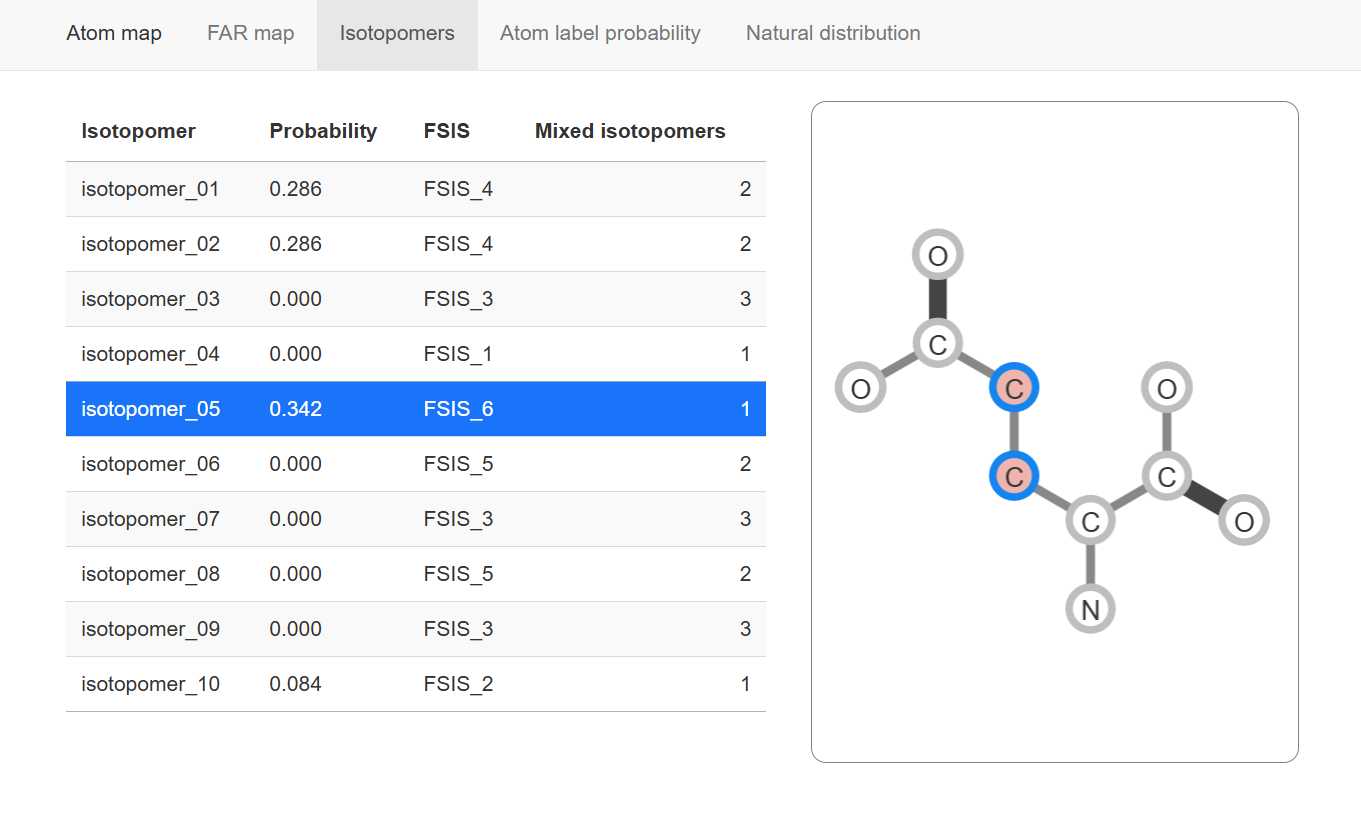Click the rightmost O atom node
The image size is (1361, 814).
(1243, 521)
